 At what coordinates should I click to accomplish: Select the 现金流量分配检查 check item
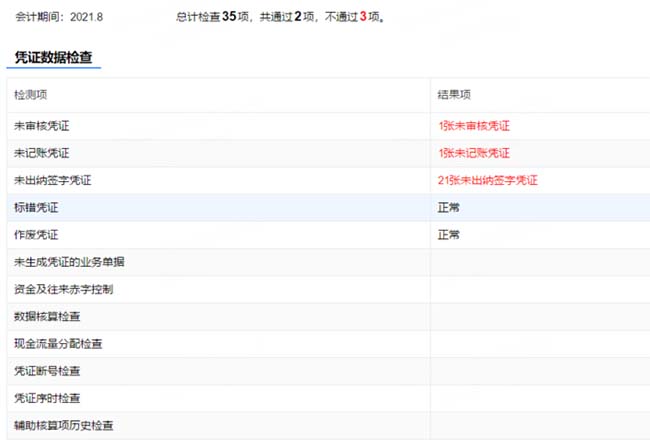(x=58, y=344)
